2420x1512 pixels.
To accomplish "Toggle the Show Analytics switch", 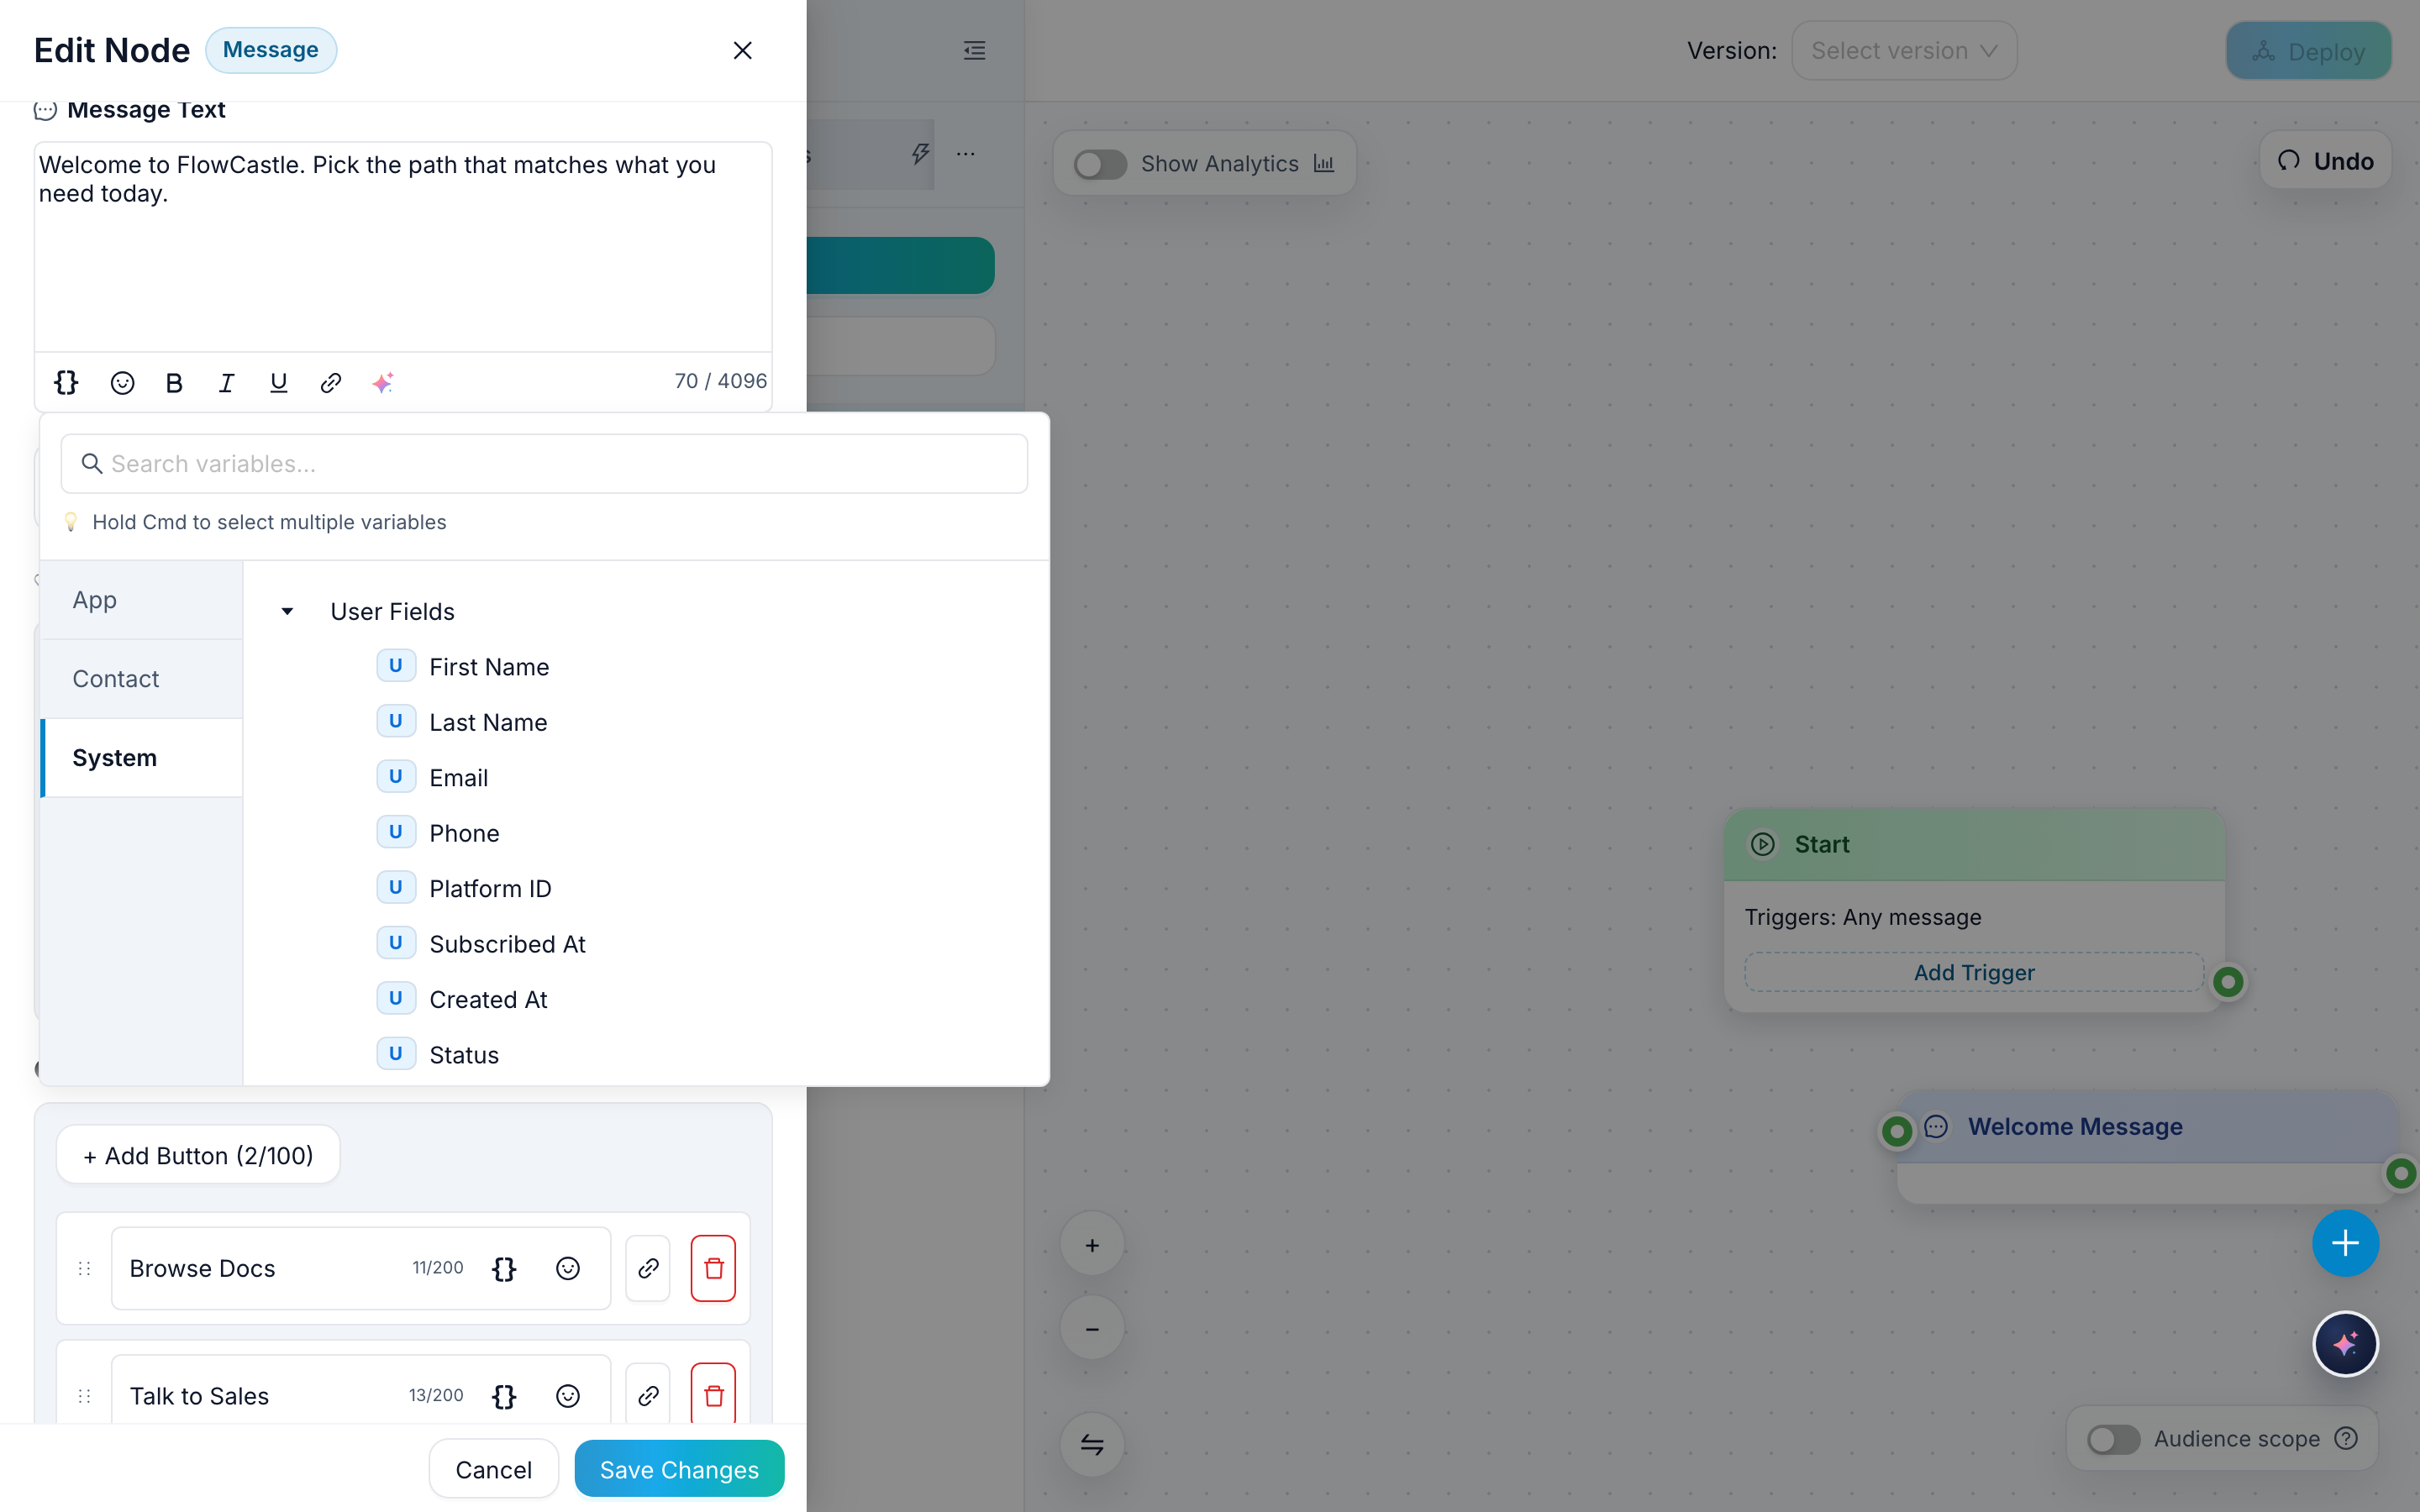I will pos(1100,164).
